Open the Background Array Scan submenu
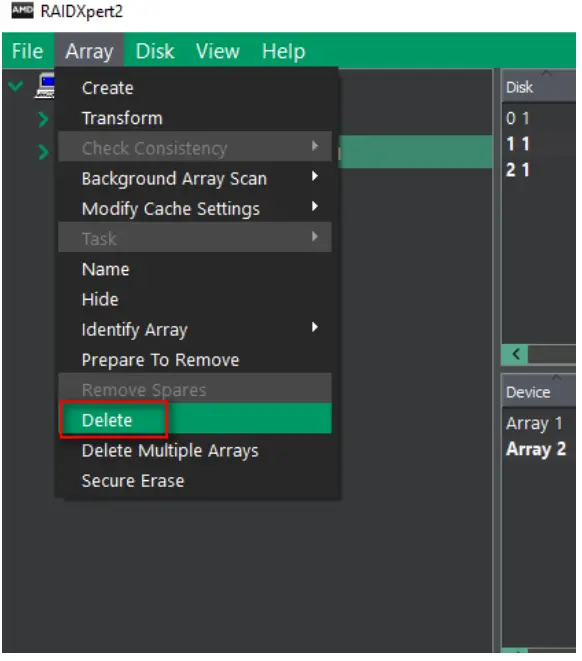582x661 pixels. pos(195,178)
